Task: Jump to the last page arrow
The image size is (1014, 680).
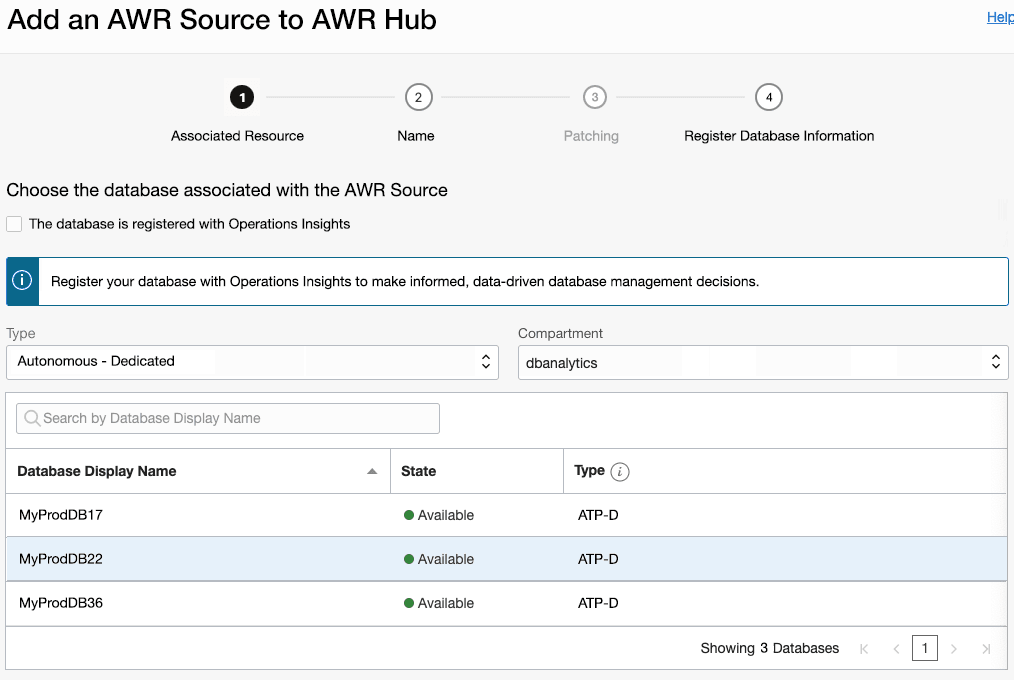Action: [986, 649]
